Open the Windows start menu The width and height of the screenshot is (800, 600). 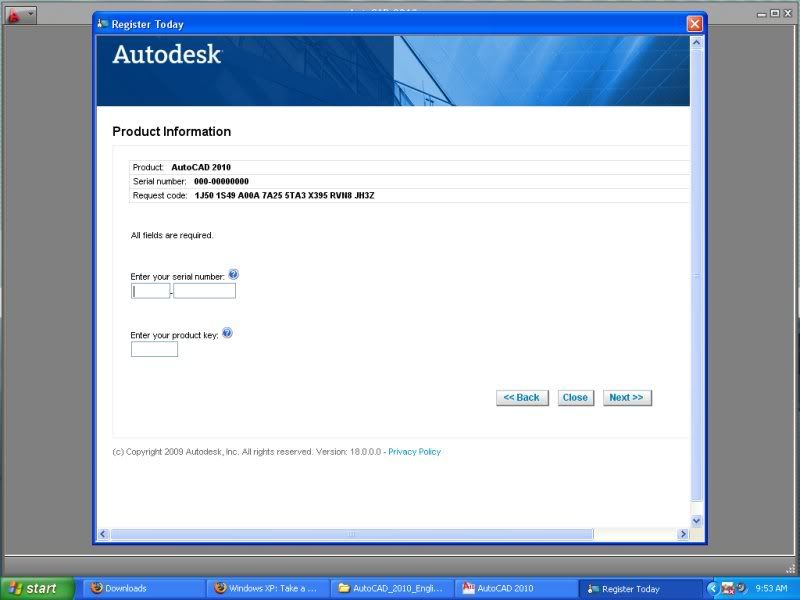pyautogui.click(x=37, y=588)
